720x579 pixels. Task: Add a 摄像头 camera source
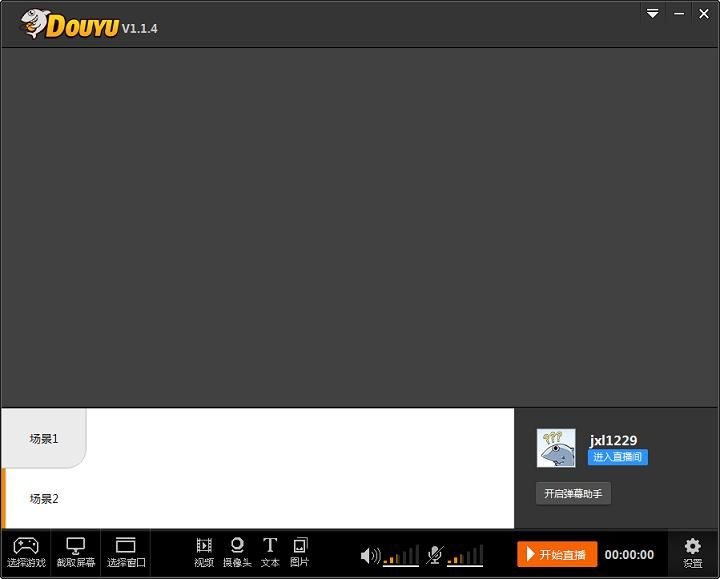point(237,546)
